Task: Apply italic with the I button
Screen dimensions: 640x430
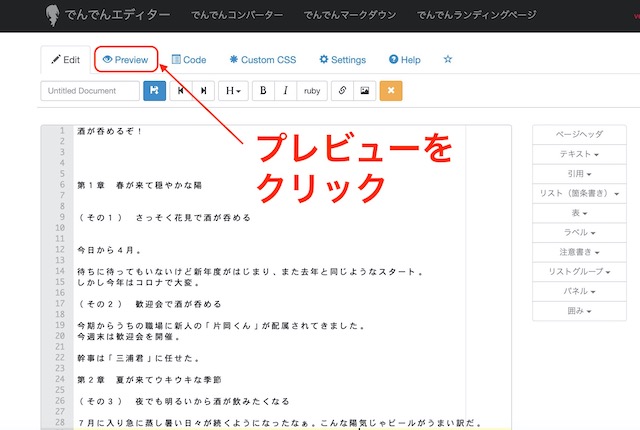Action: click(x=286, y=90)
